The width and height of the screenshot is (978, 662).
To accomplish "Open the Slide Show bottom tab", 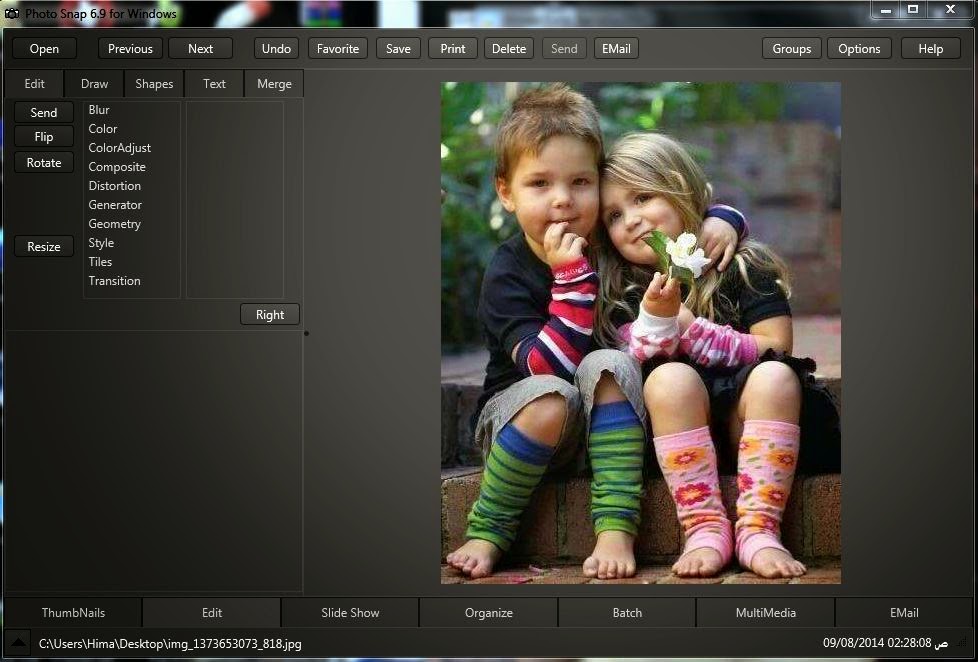I will 350,613.
